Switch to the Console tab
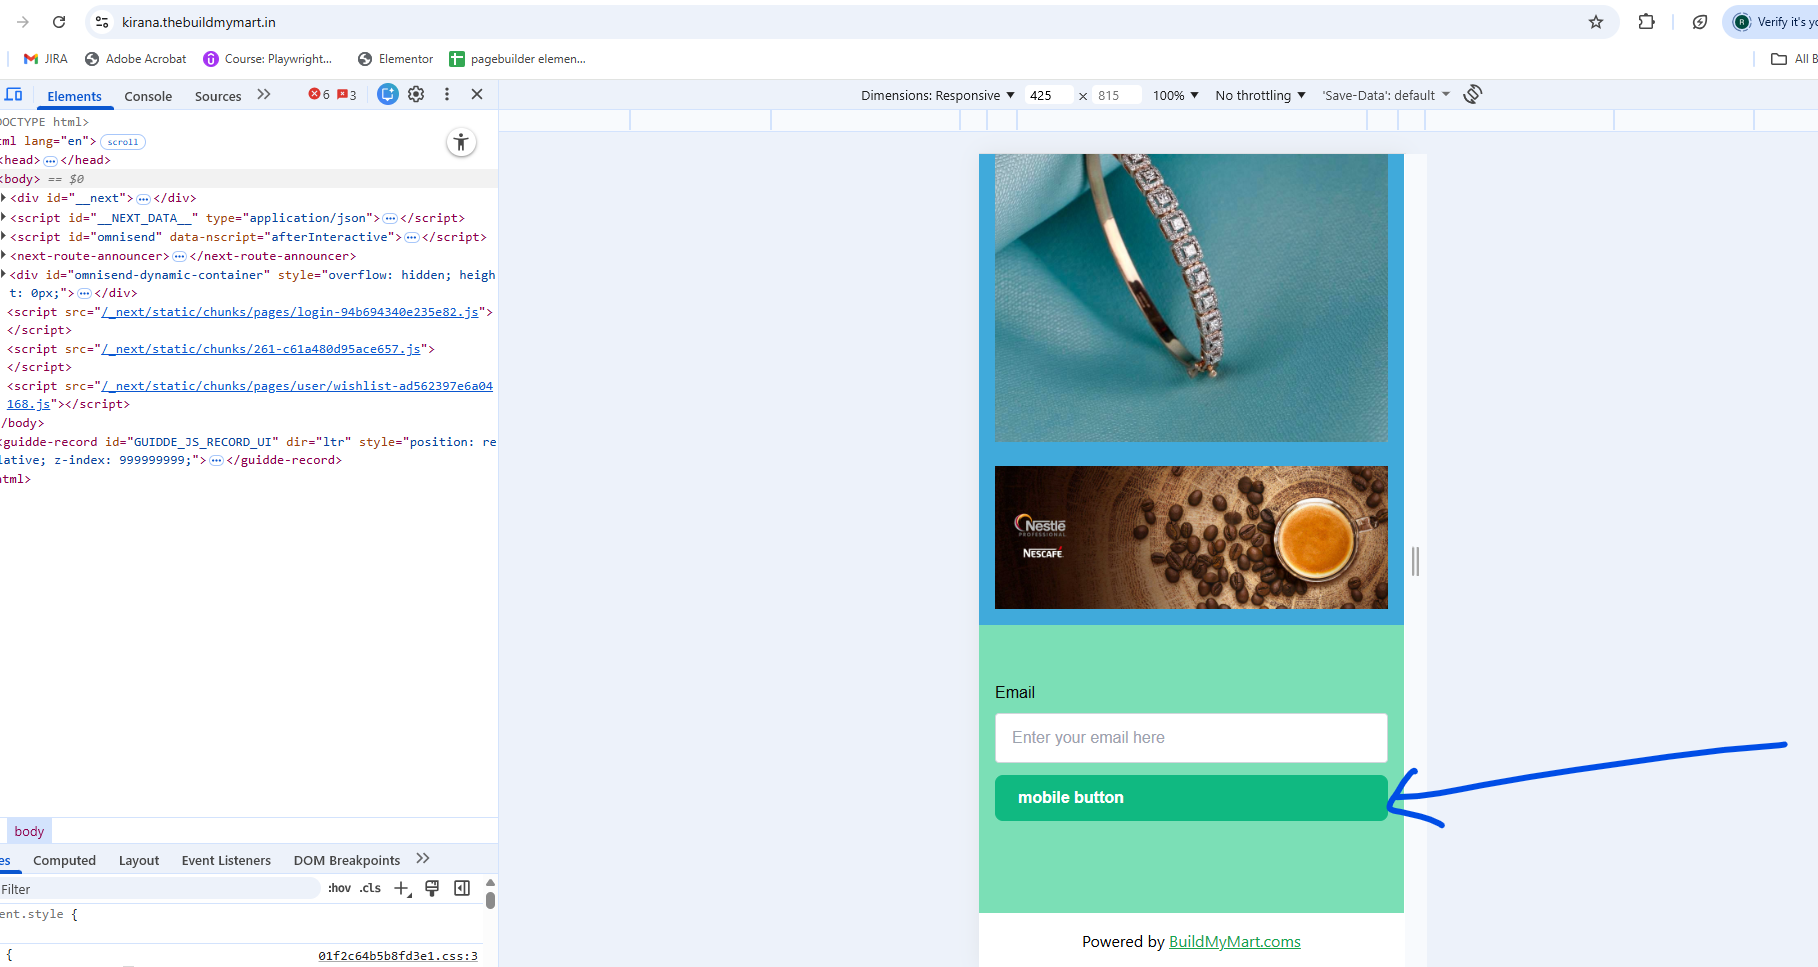1818x967 pixels. [148, 96]
